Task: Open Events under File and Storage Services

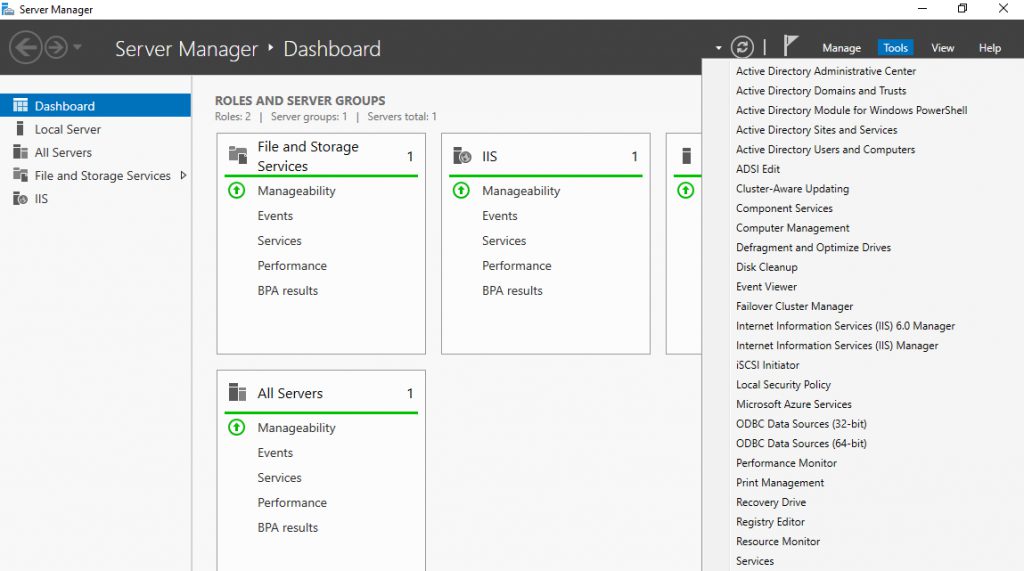Action: [275, 216]
